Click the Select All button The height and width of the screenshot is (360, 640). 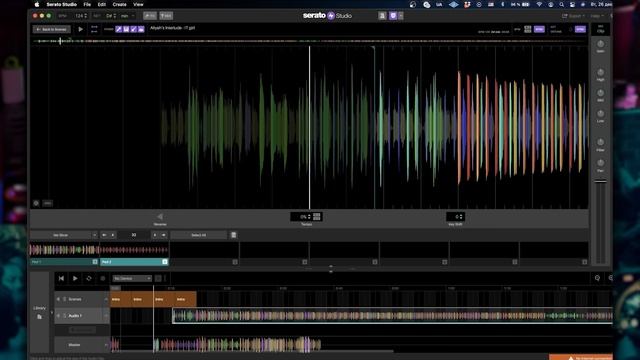(x=198, y=235)
